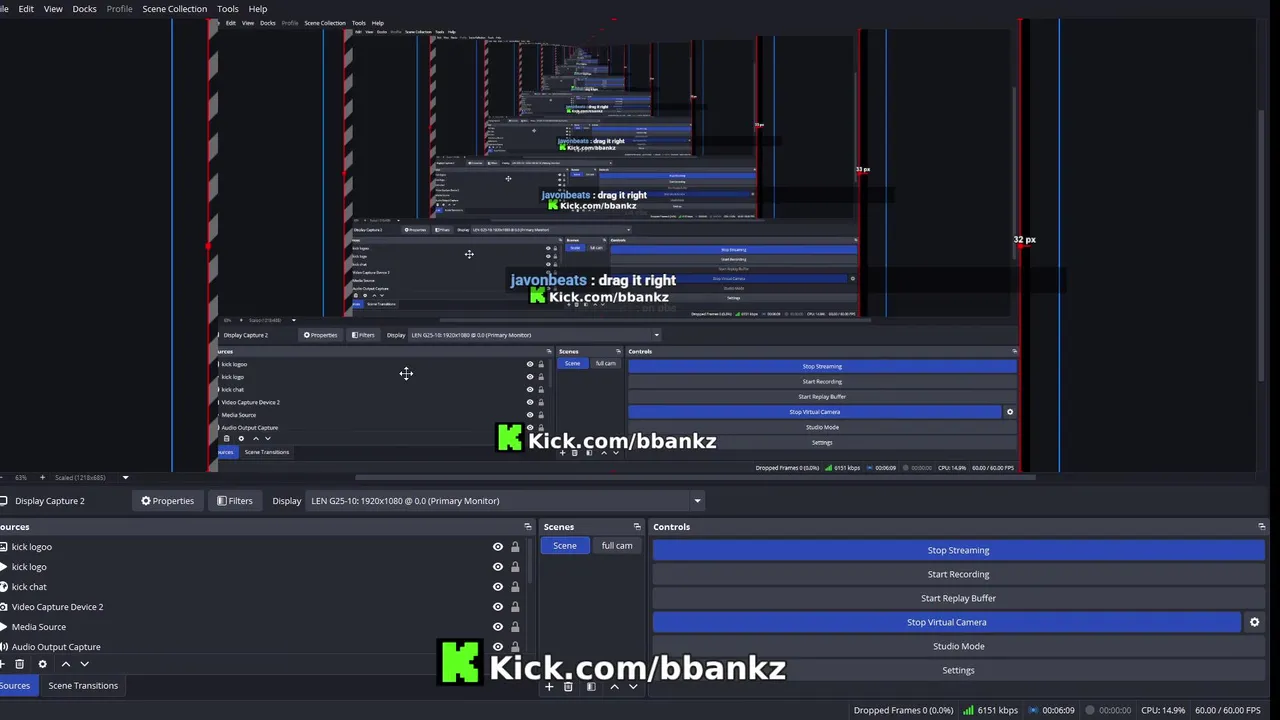
Task: Click the Properties button for Display Capture 2
Action: 168,501
